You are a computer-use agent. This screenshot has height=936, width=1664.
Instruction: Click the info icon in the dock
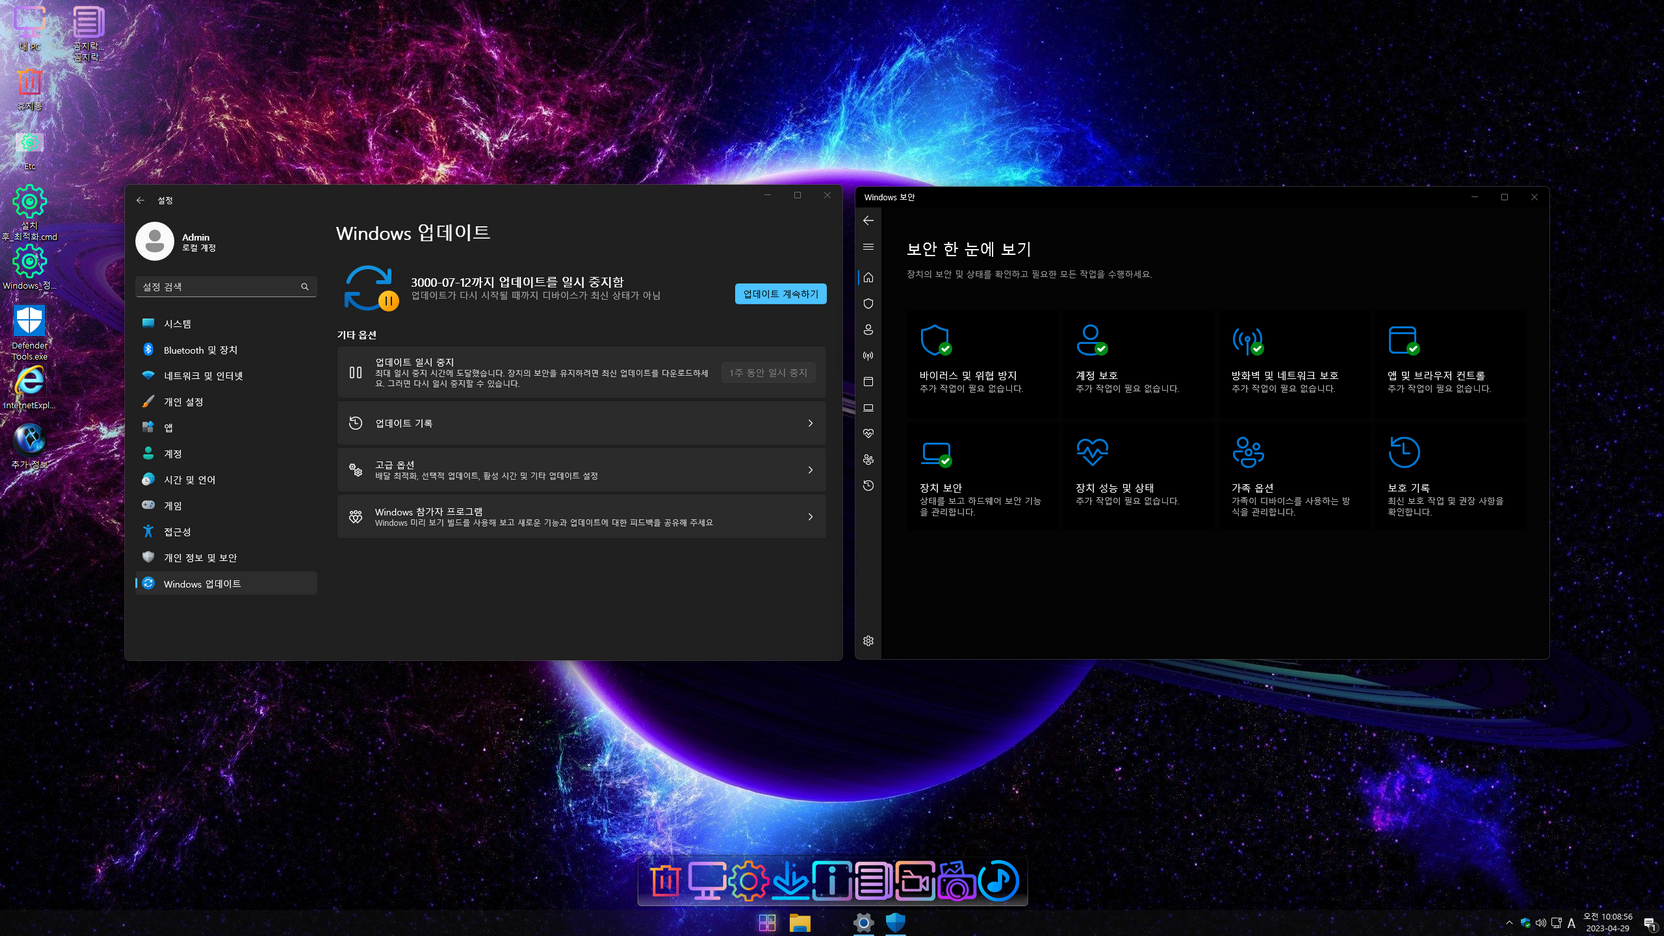pyautogui.click(x=831, y=881)
